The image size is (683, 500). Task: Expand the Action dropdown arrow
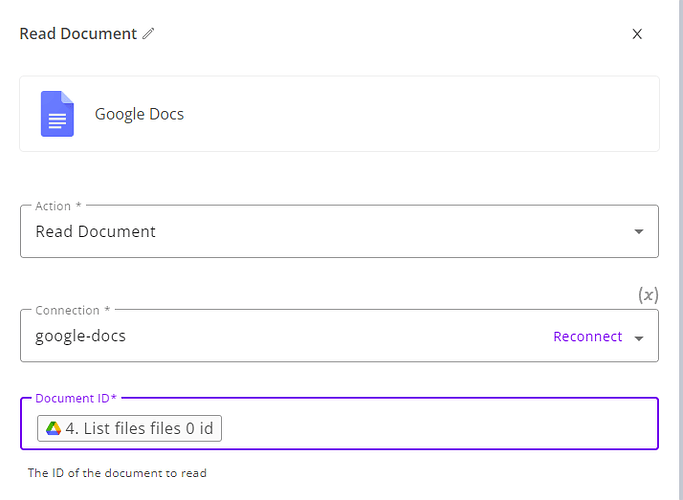point(639,232)
